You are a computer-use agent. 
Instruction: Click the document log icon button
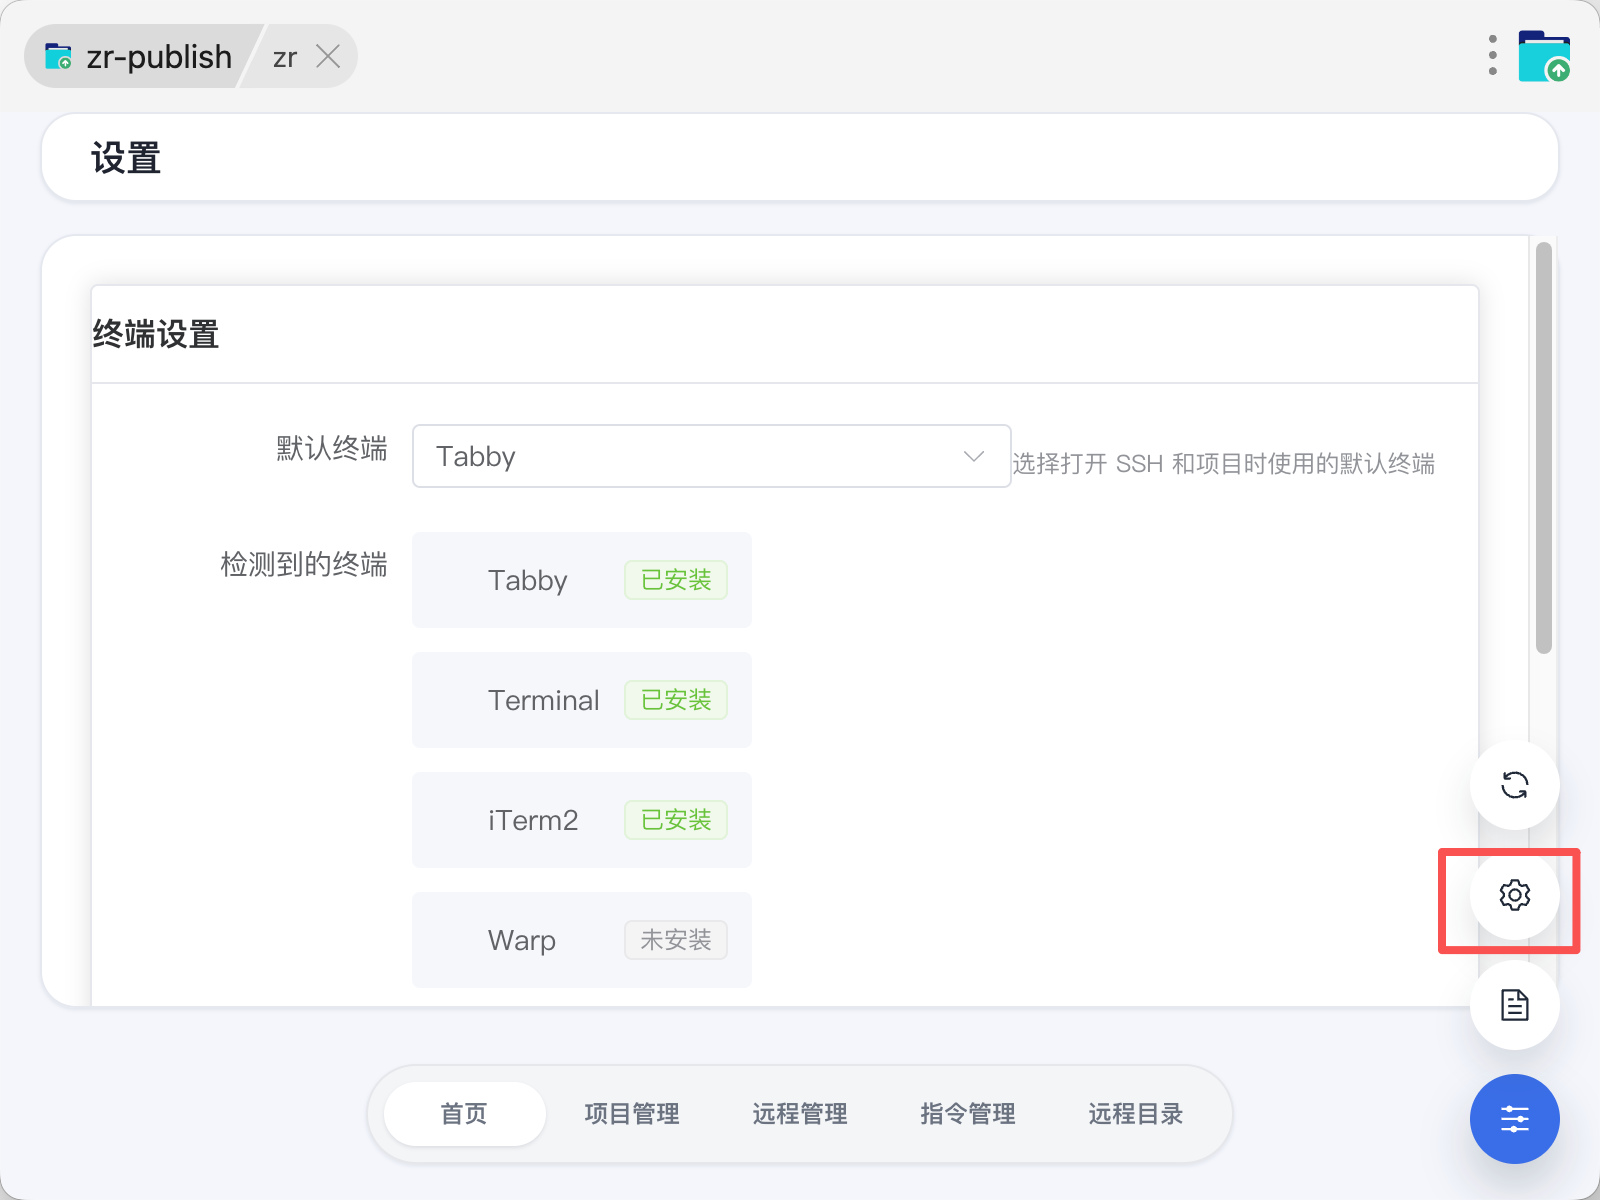[1514, 1005]
